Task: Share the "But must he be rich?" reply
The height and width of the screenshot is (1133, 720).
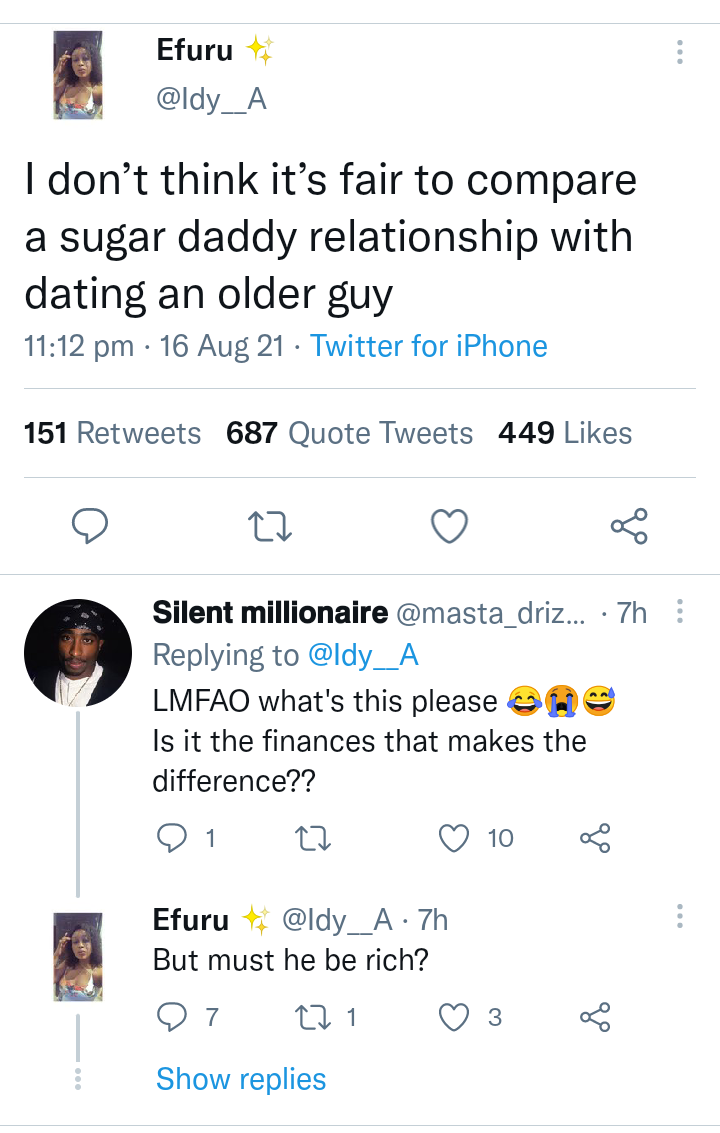Action: [594, 1018]
